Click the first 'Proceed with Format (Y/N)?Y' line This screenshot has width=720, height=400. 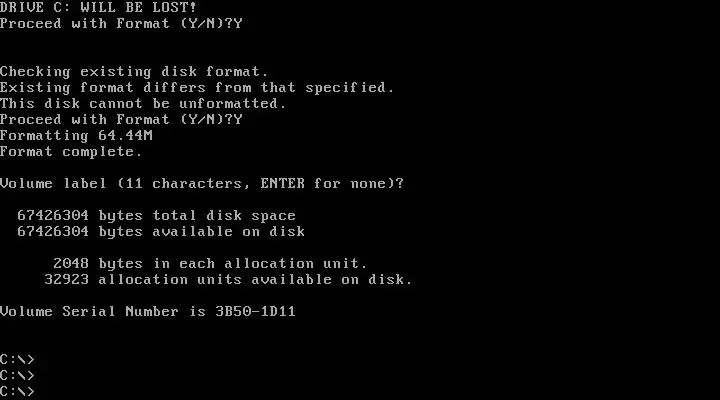(121, 24)
